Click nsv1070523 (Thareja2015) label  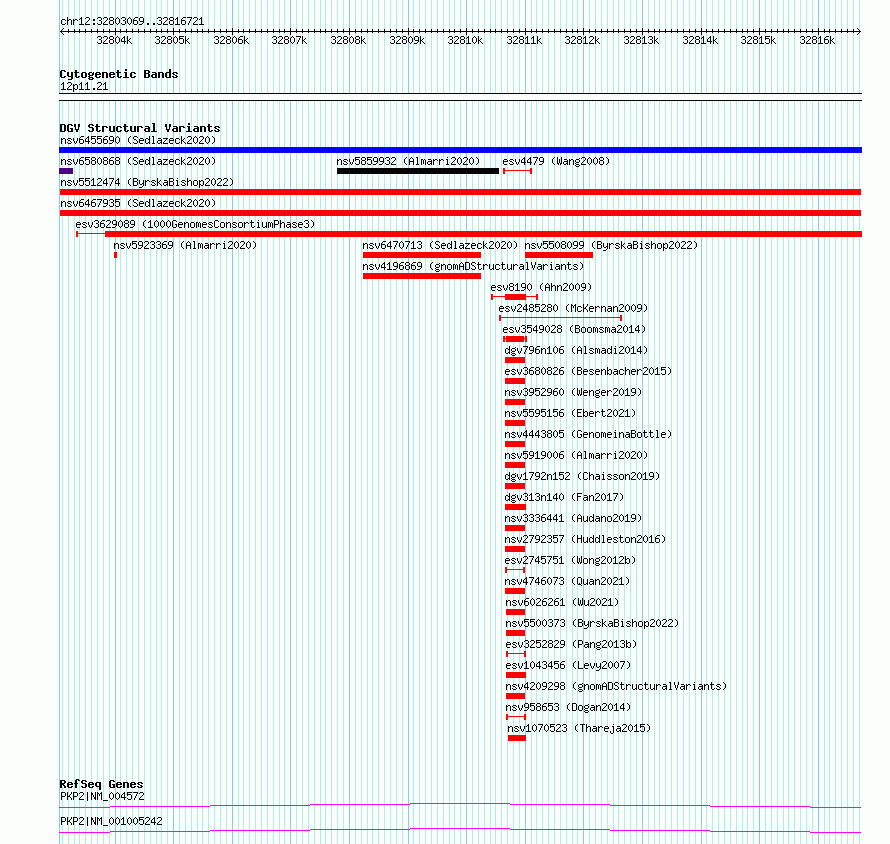(x=579, y=728)
